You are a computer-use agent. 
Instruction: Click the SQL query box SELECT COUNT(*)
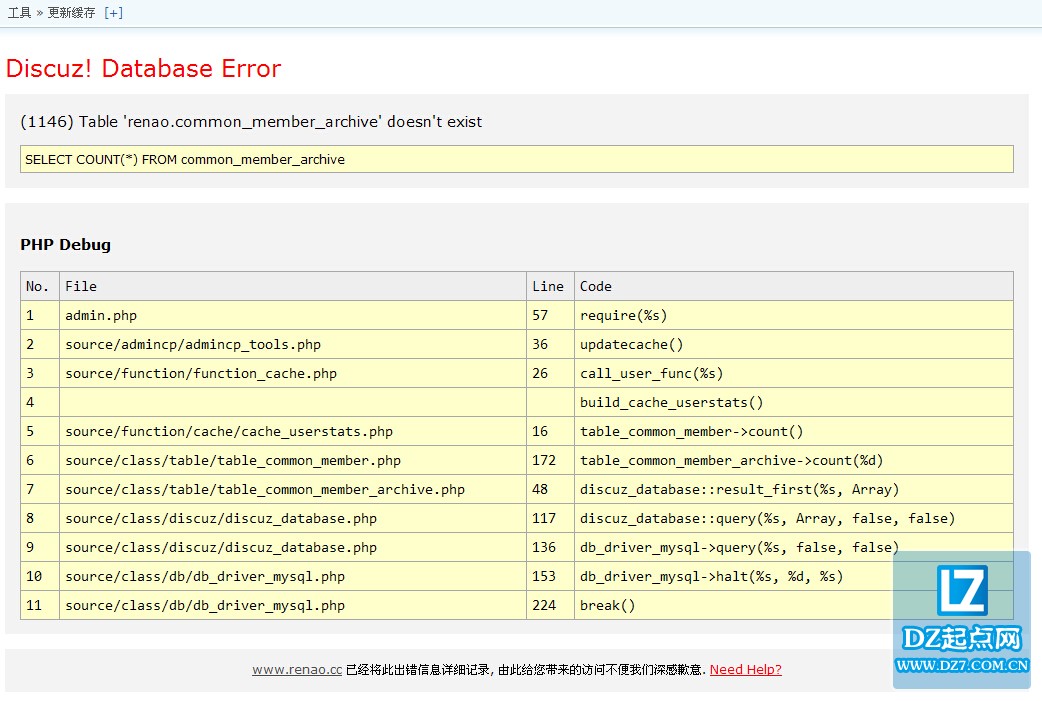(516, 159)
